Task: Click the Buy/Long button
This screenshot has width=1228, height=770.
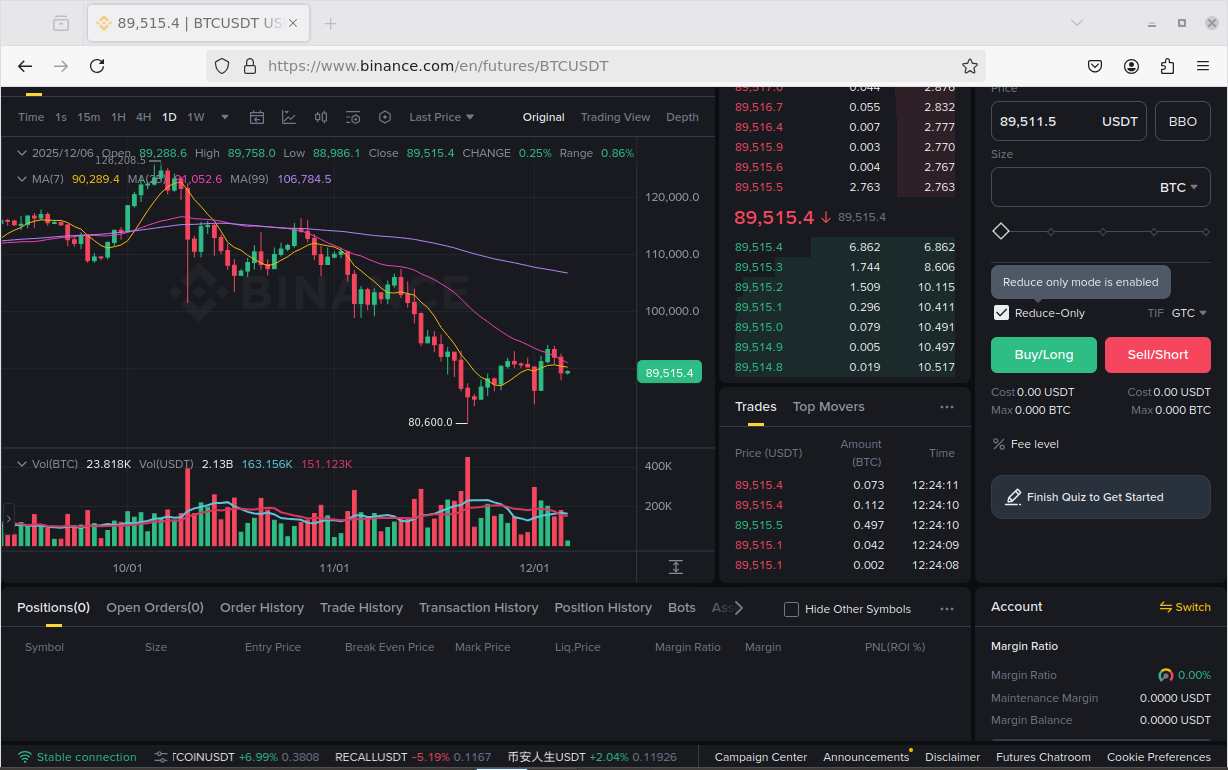Action: (x=1043, y=355)
